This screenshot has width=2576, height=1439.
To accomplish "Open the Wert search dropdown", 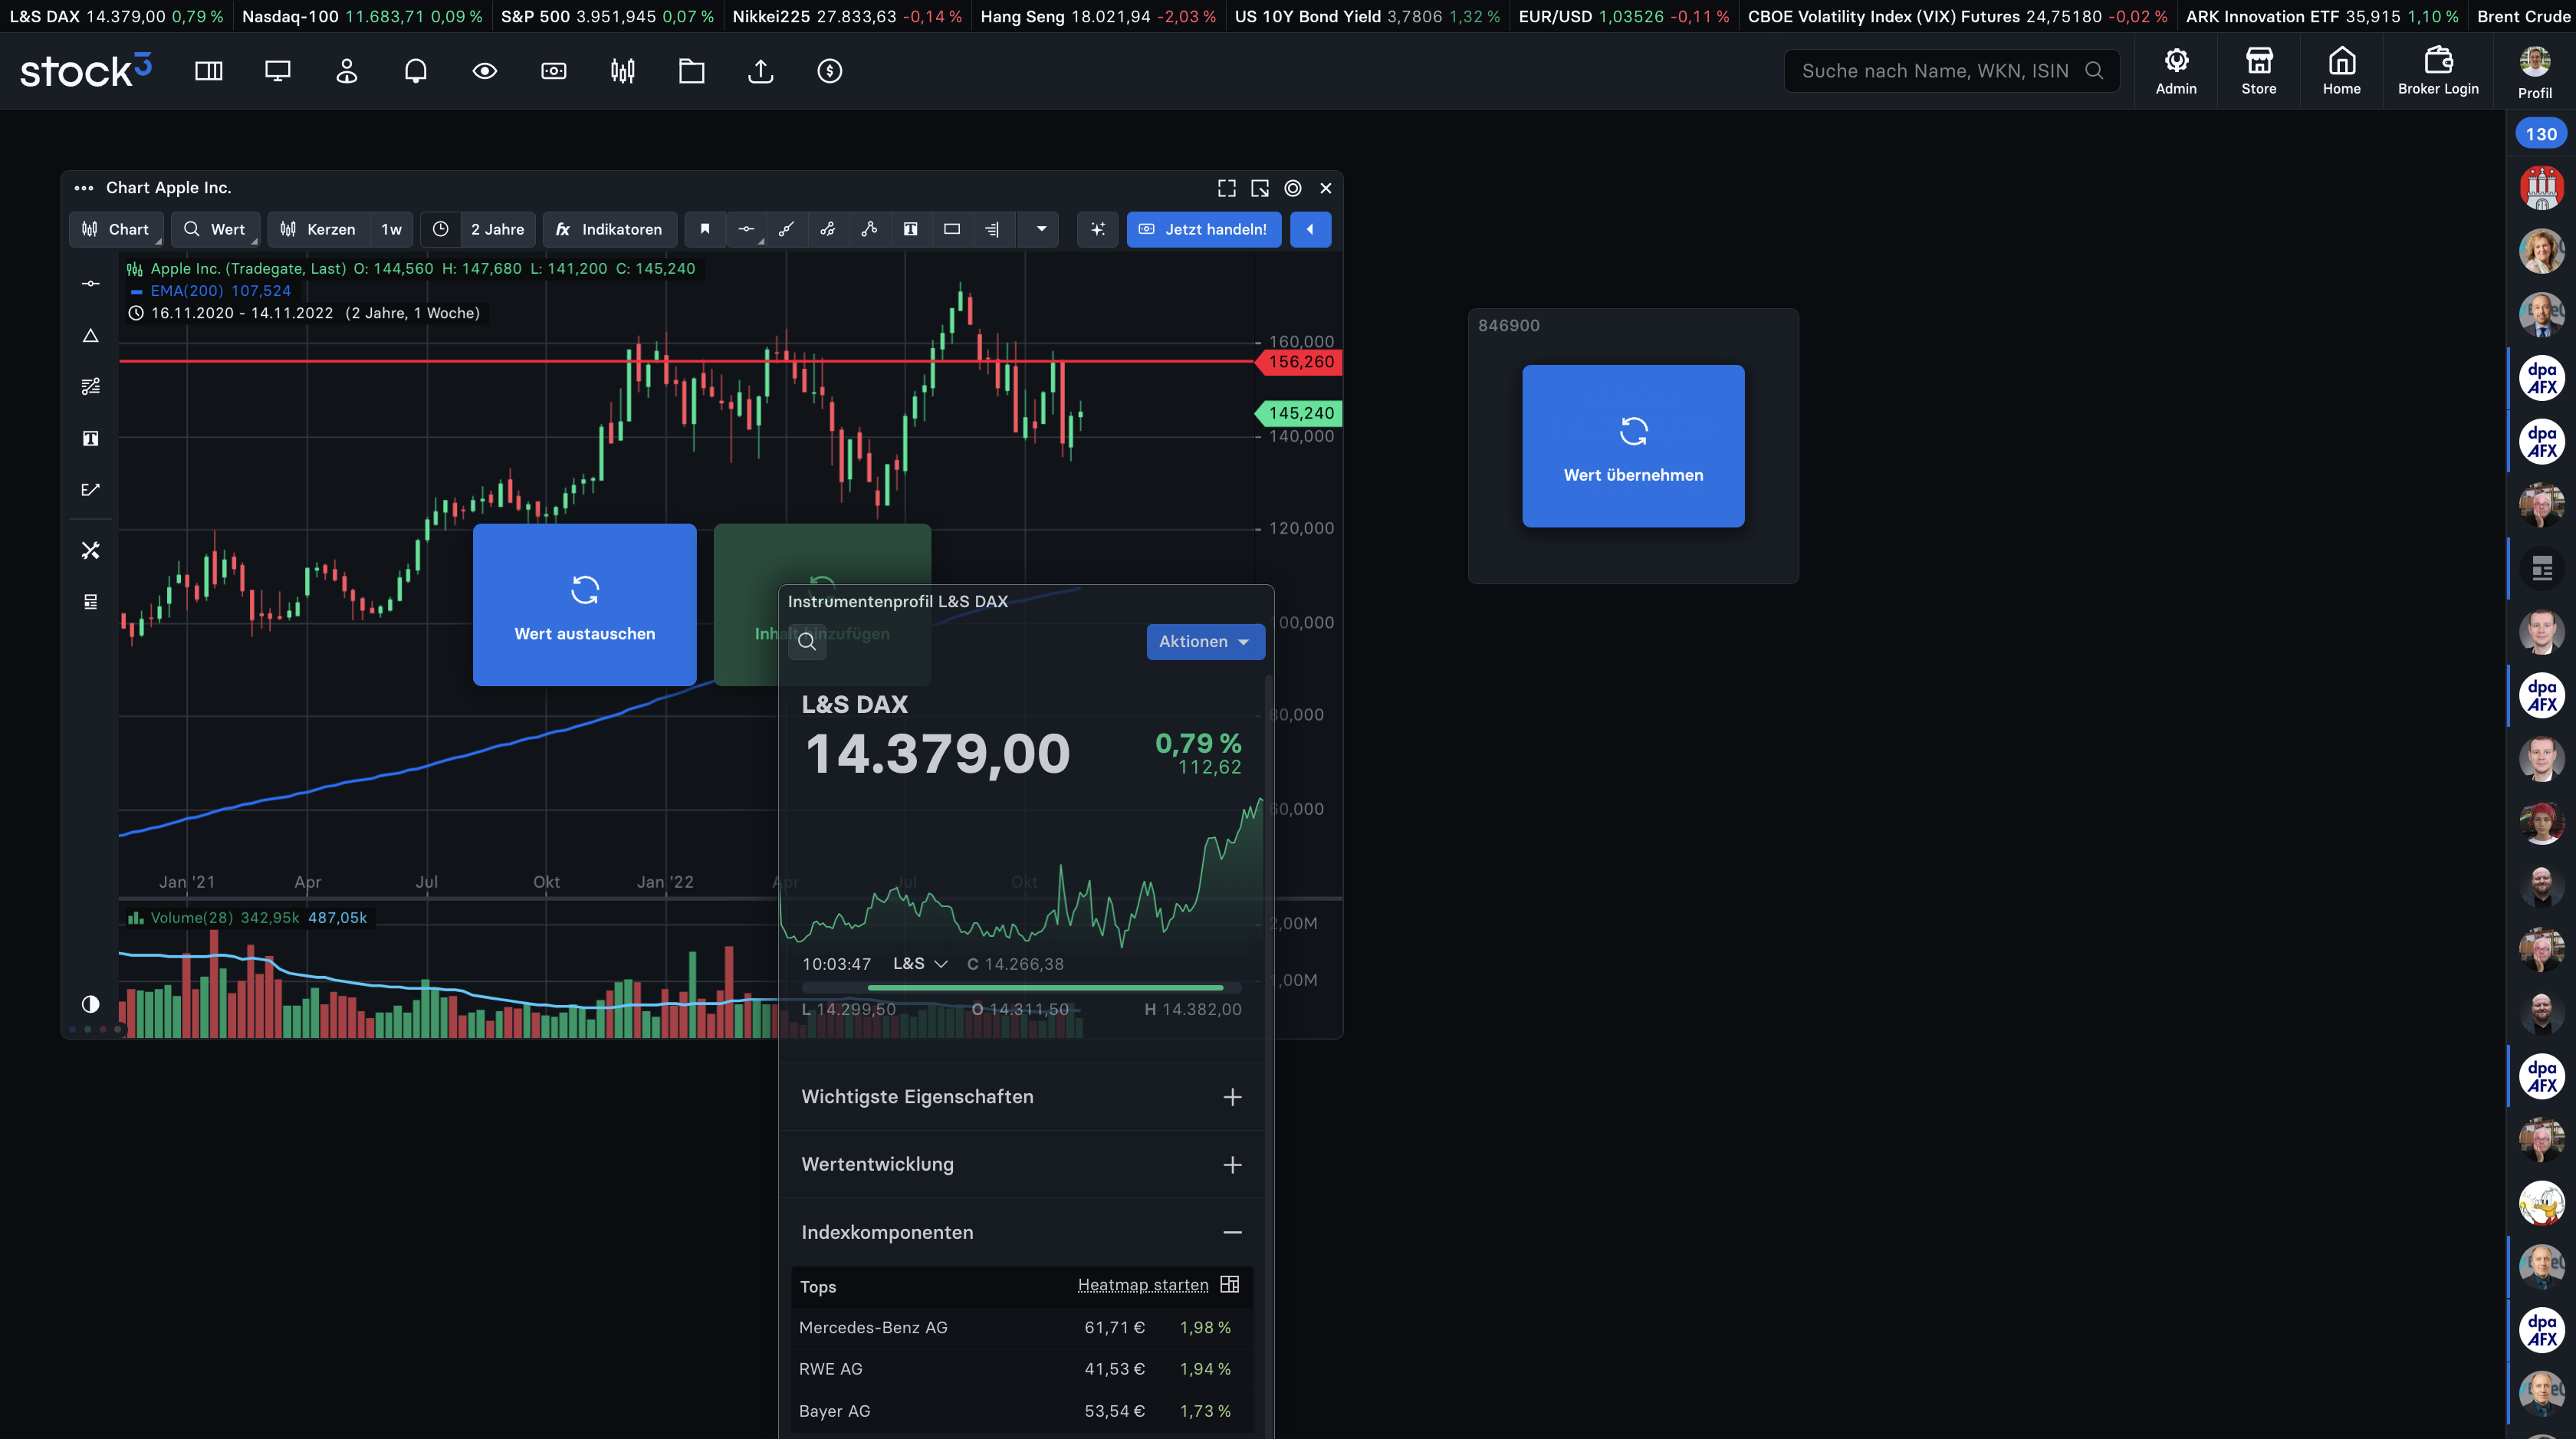I will pyautogui.click(x=215, y=229).
